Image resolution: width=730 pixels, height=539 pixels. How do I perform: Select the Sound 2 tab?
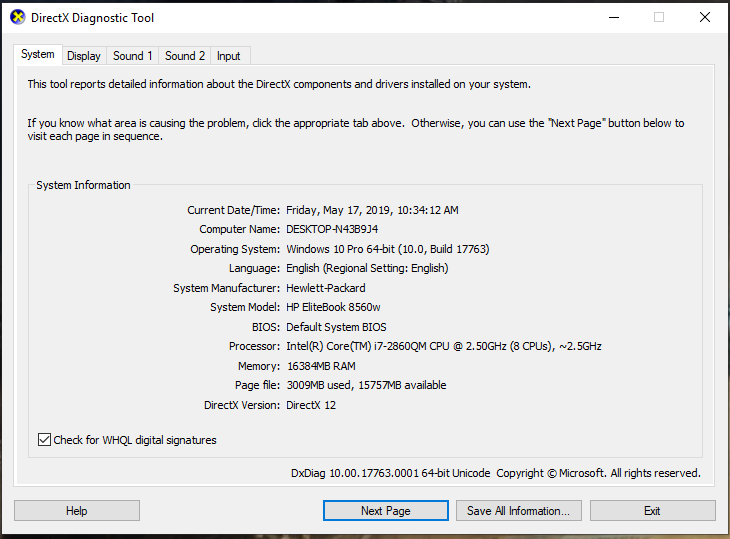[185, 56]
